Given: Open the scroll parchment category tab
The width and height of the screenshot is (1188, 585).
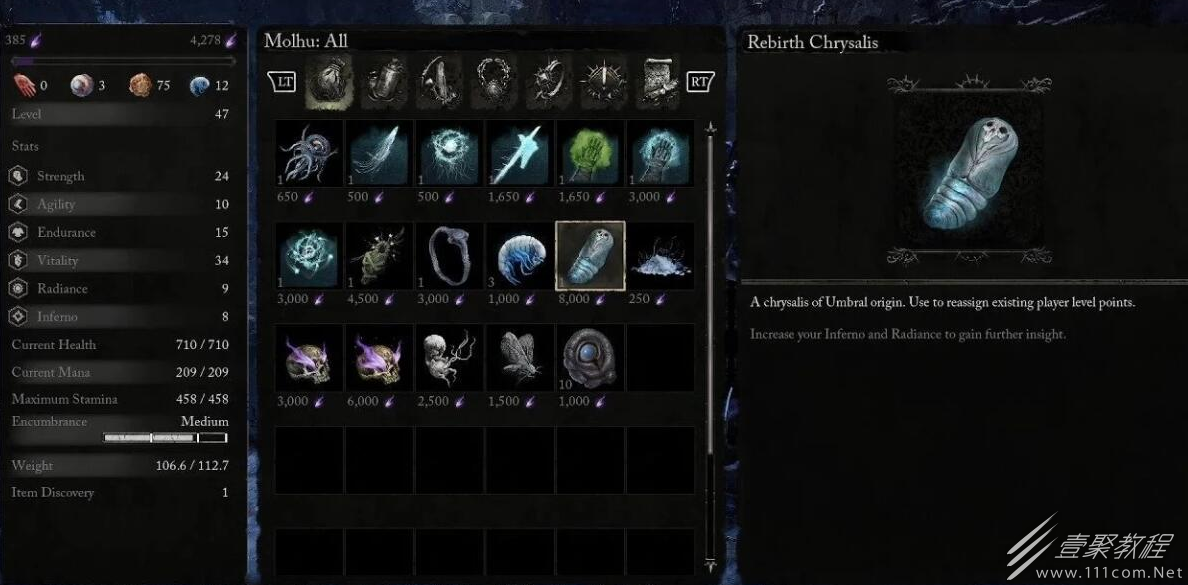Looking at the screenshot, I should pos(659,82).
